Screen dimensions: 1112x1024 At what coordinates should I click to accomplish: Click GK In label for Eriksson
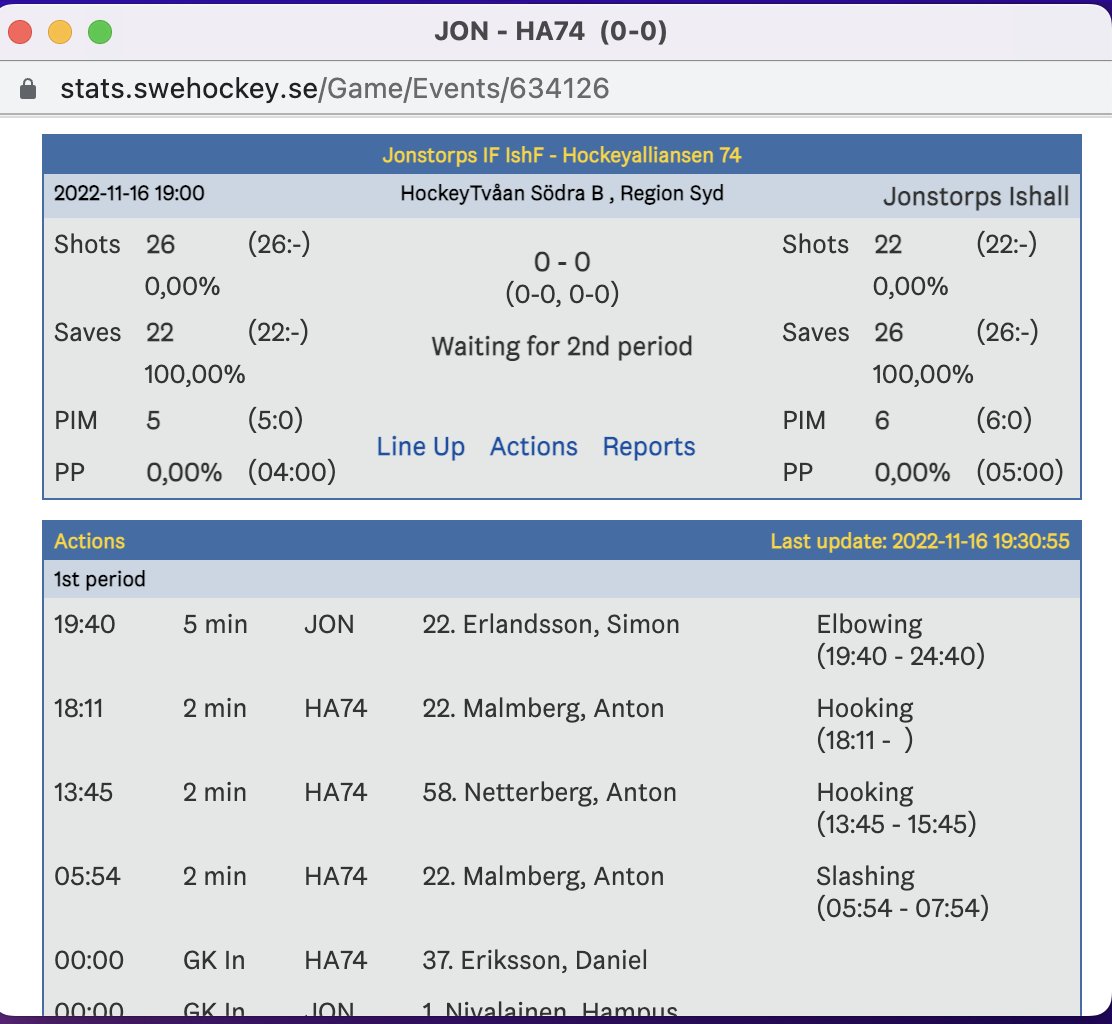pos(214,961)
